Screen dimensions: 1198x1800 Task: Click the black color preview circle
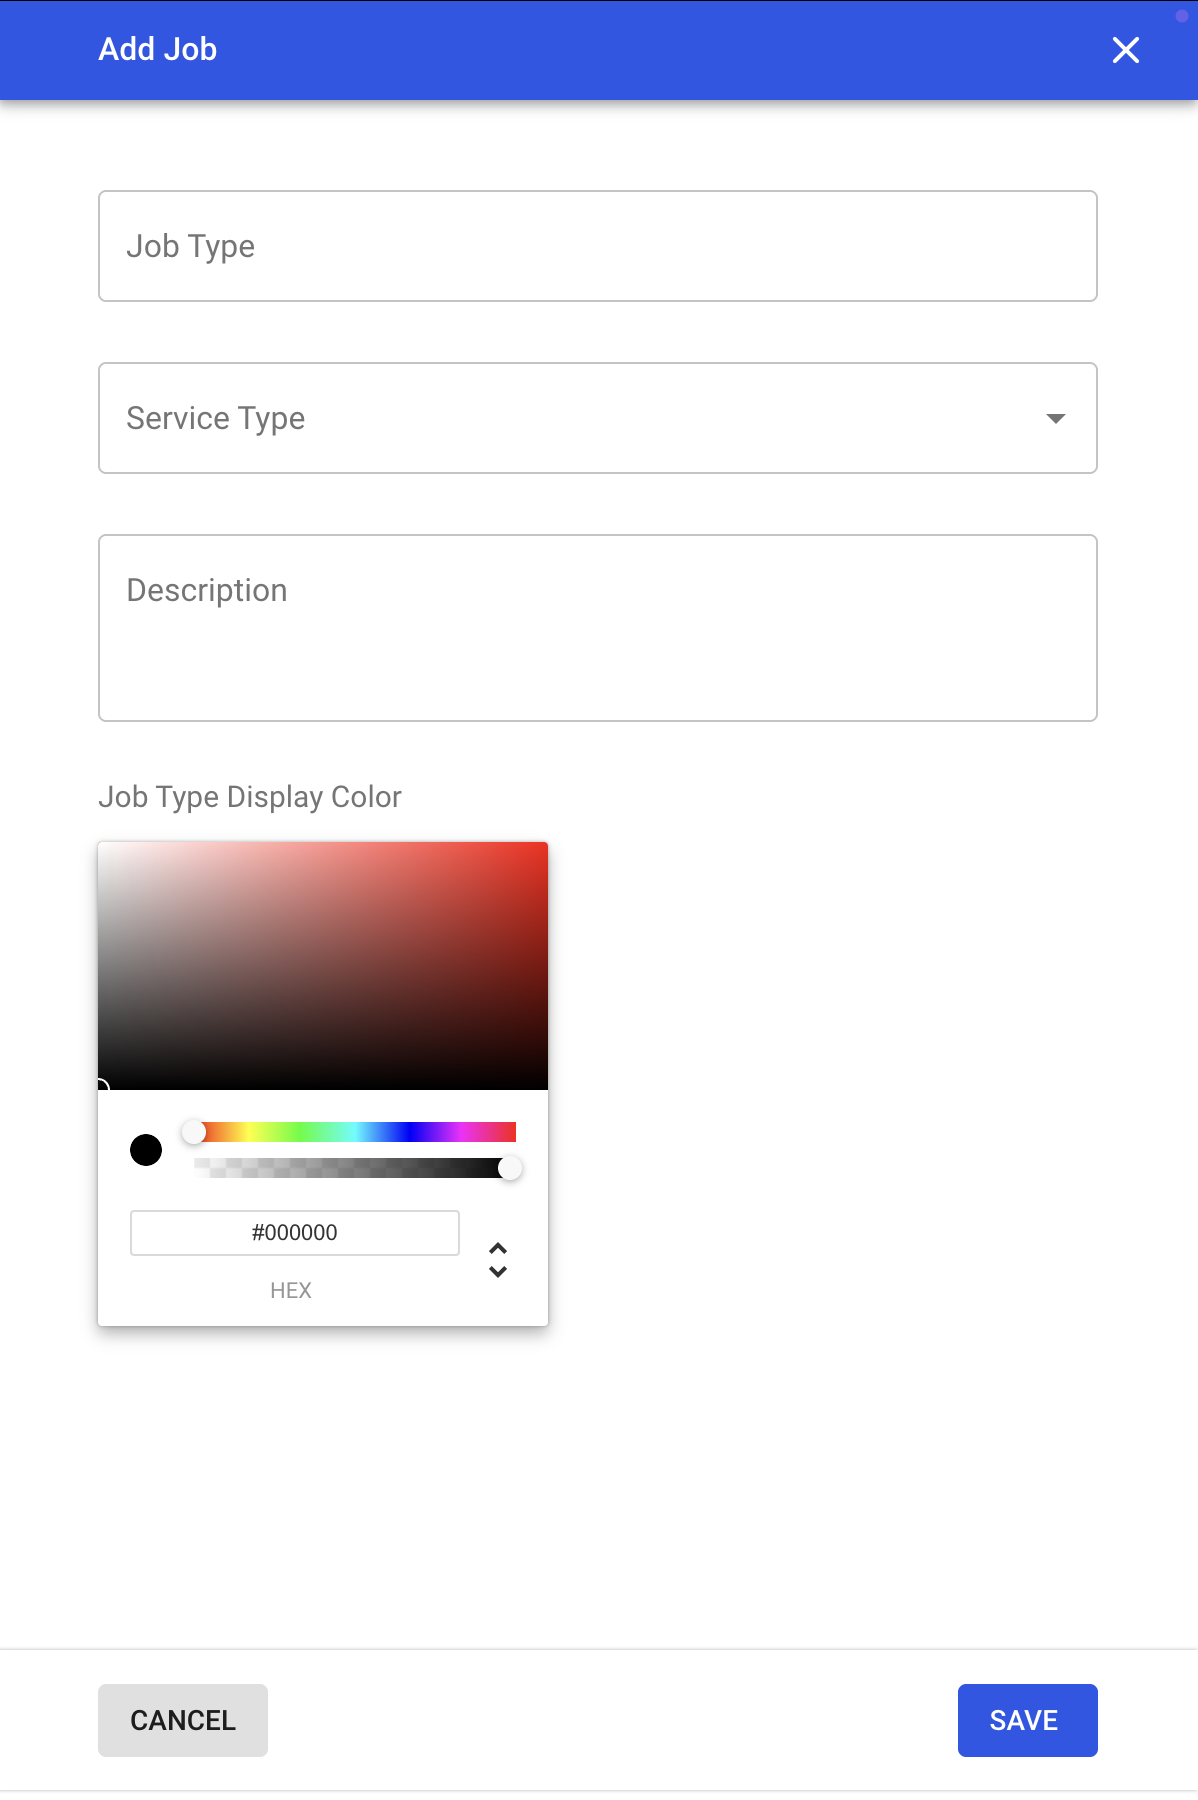(x=146, y=1150)
